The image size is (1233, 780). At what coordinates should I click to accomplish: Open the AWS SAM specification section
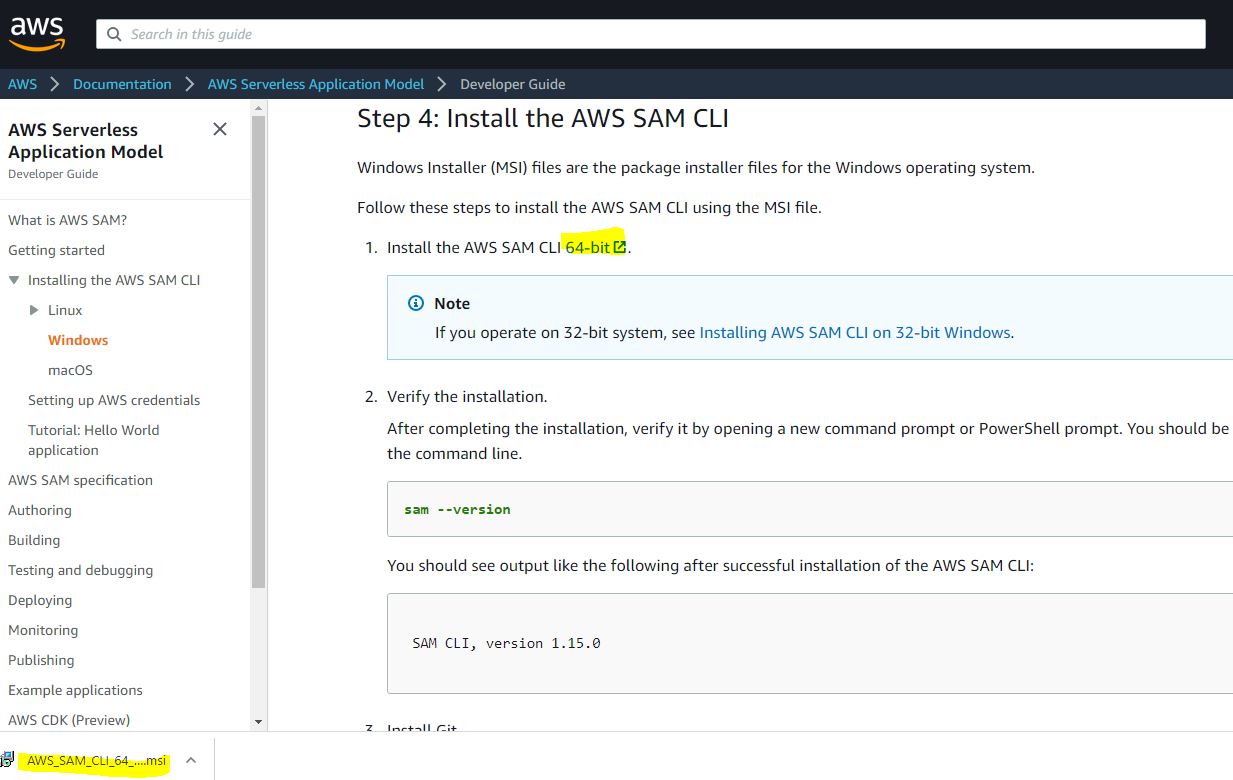[x=80, y=480]
